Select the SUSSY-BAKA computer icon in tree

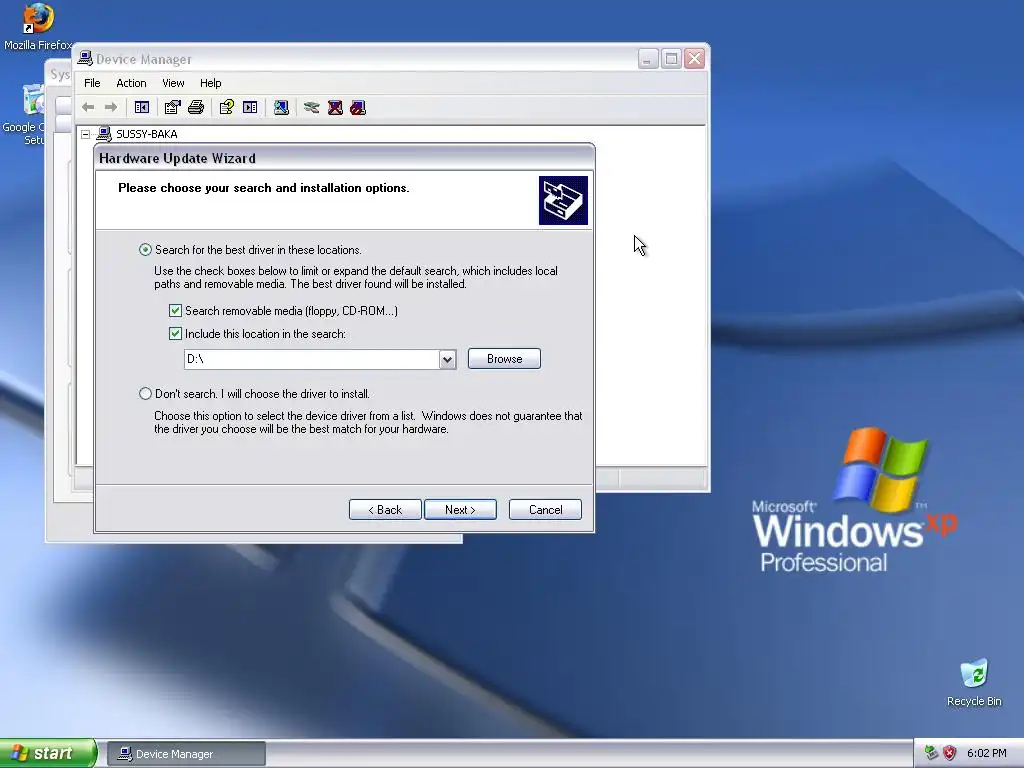(104, 134)
